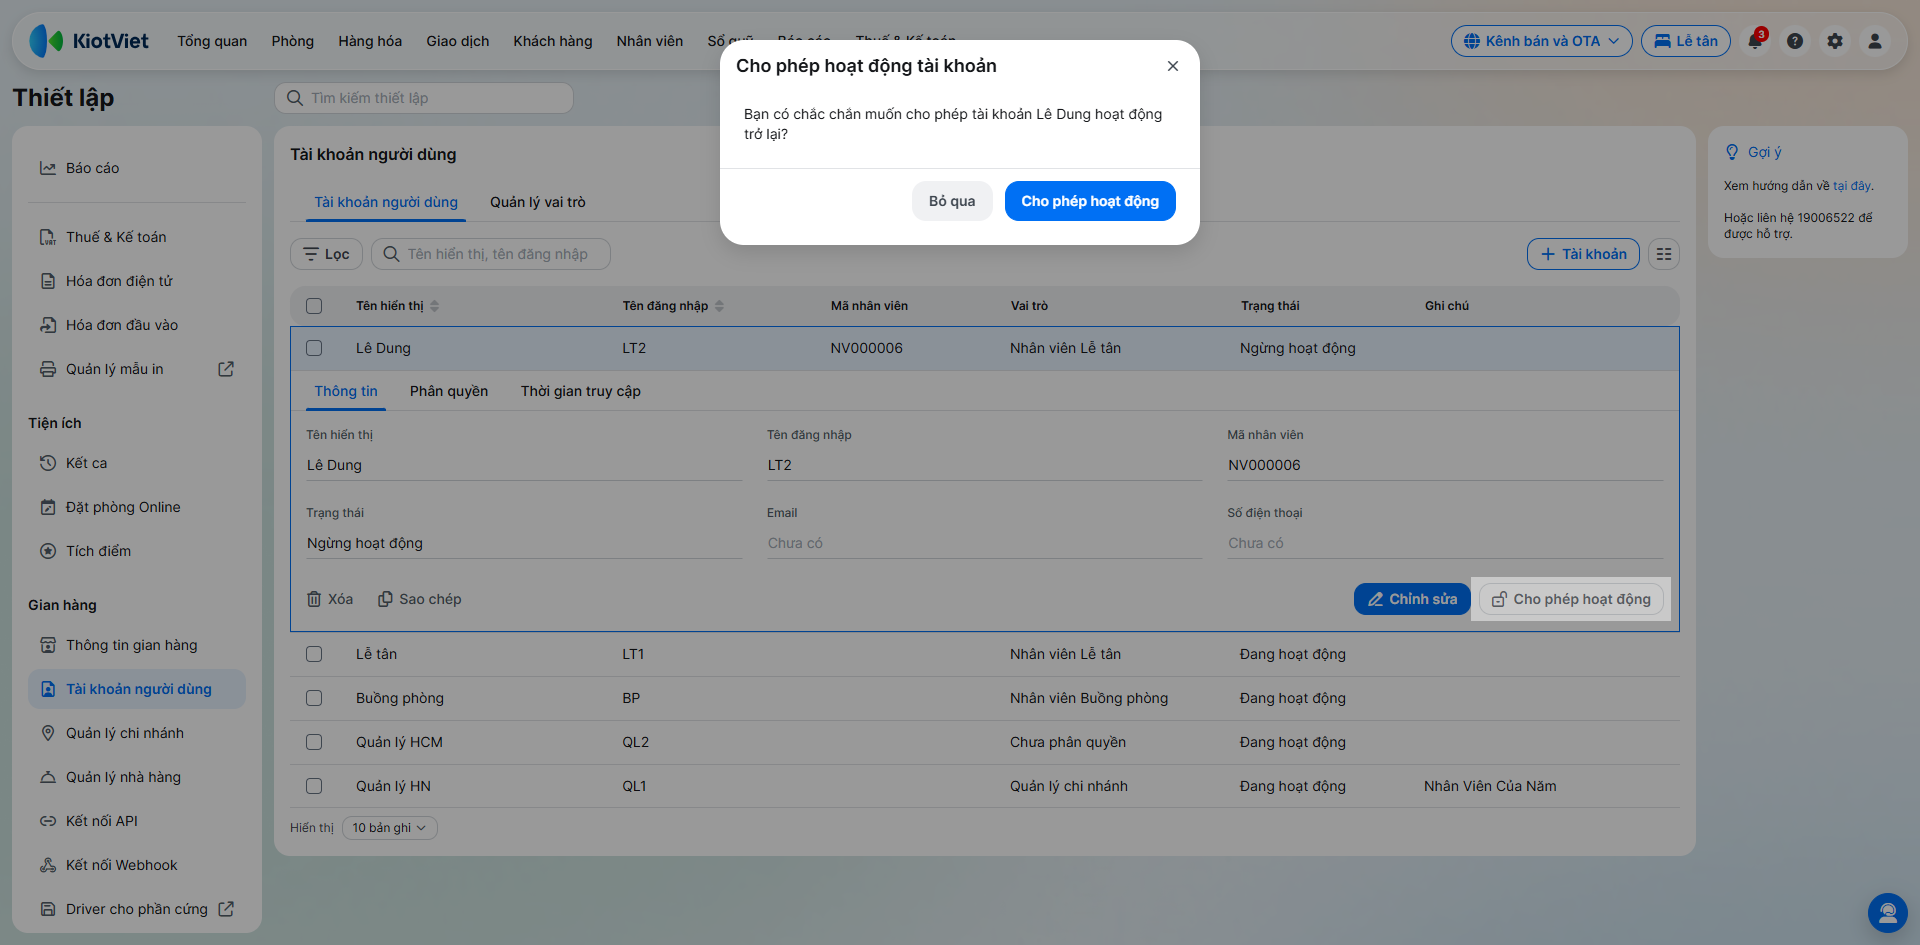Open Kết ca sidebar item
The image size is (1920, 945).
(x=137, y=463)
